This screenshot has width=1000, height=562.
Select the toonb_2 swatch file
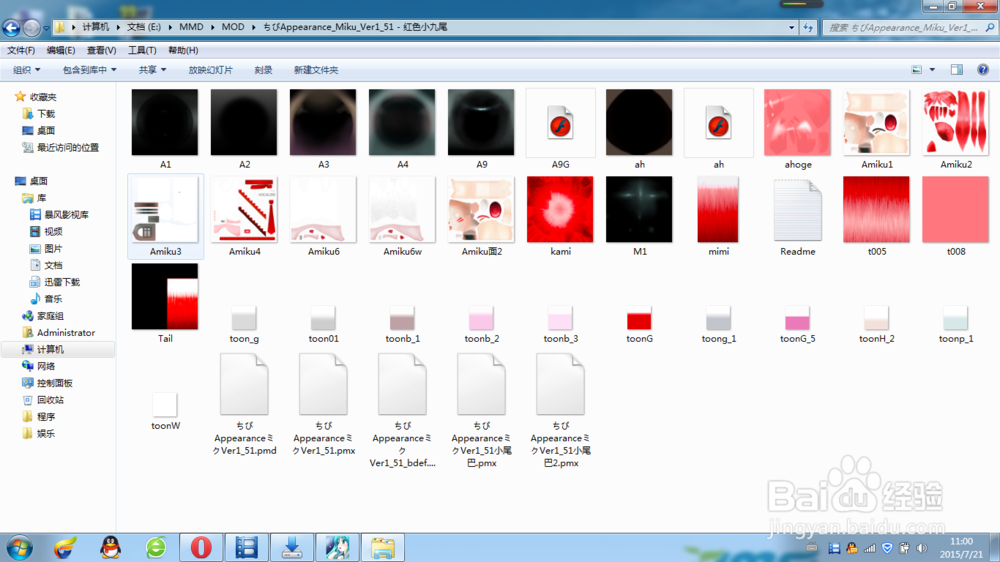coord(481,318)
